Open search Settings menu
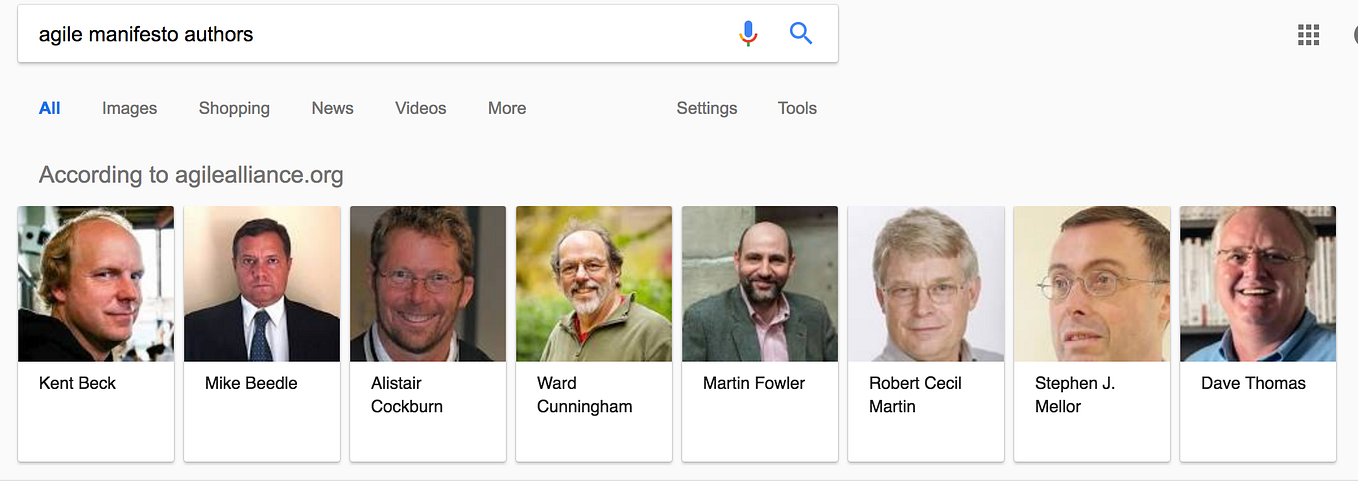The width and height of the screenshot is (1358, 486). click(x=707, y=108)
